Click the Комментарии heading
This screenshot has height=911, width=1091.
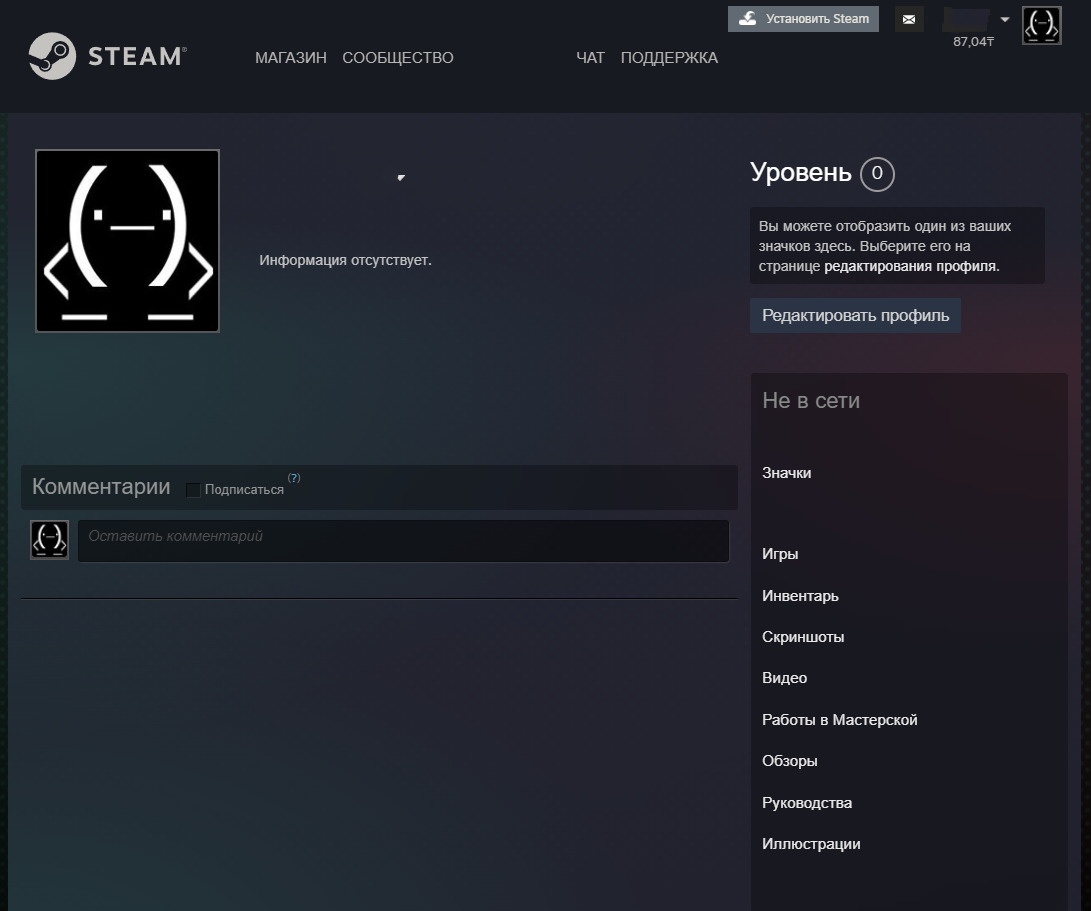(x=101, y=486)
